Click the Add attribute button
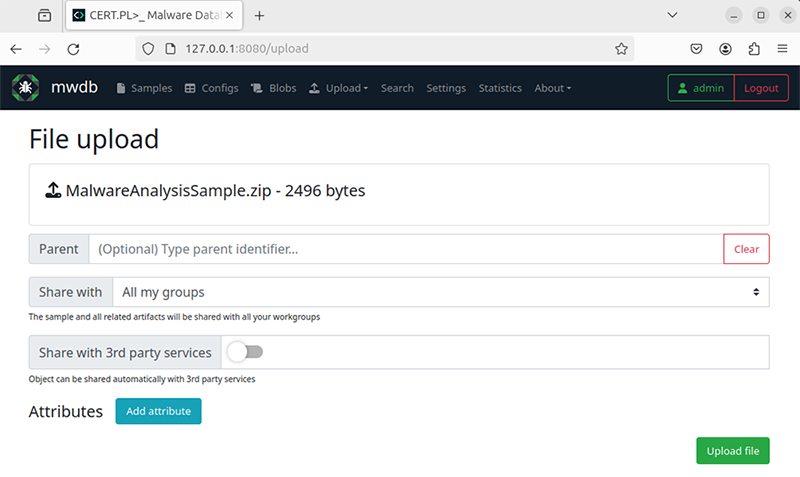 tap(158, 411)
